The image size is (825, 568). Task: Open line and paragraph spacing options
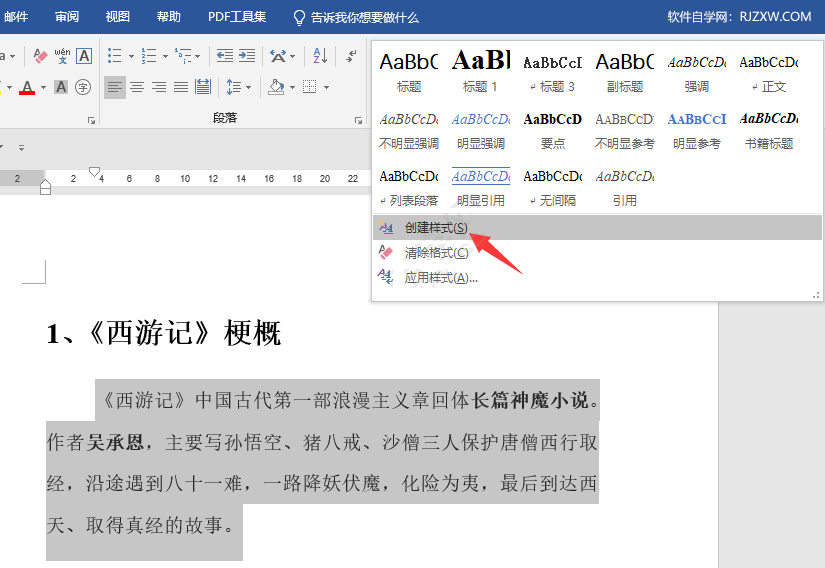[234, 87]
